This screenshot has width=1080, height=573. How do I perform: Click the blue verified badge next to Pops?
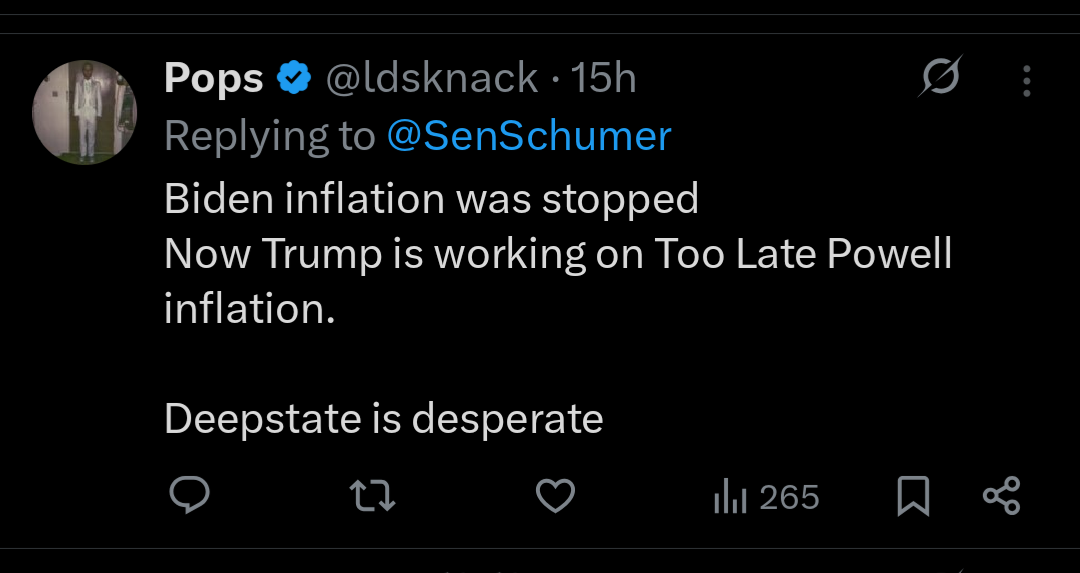coord(294,78)
